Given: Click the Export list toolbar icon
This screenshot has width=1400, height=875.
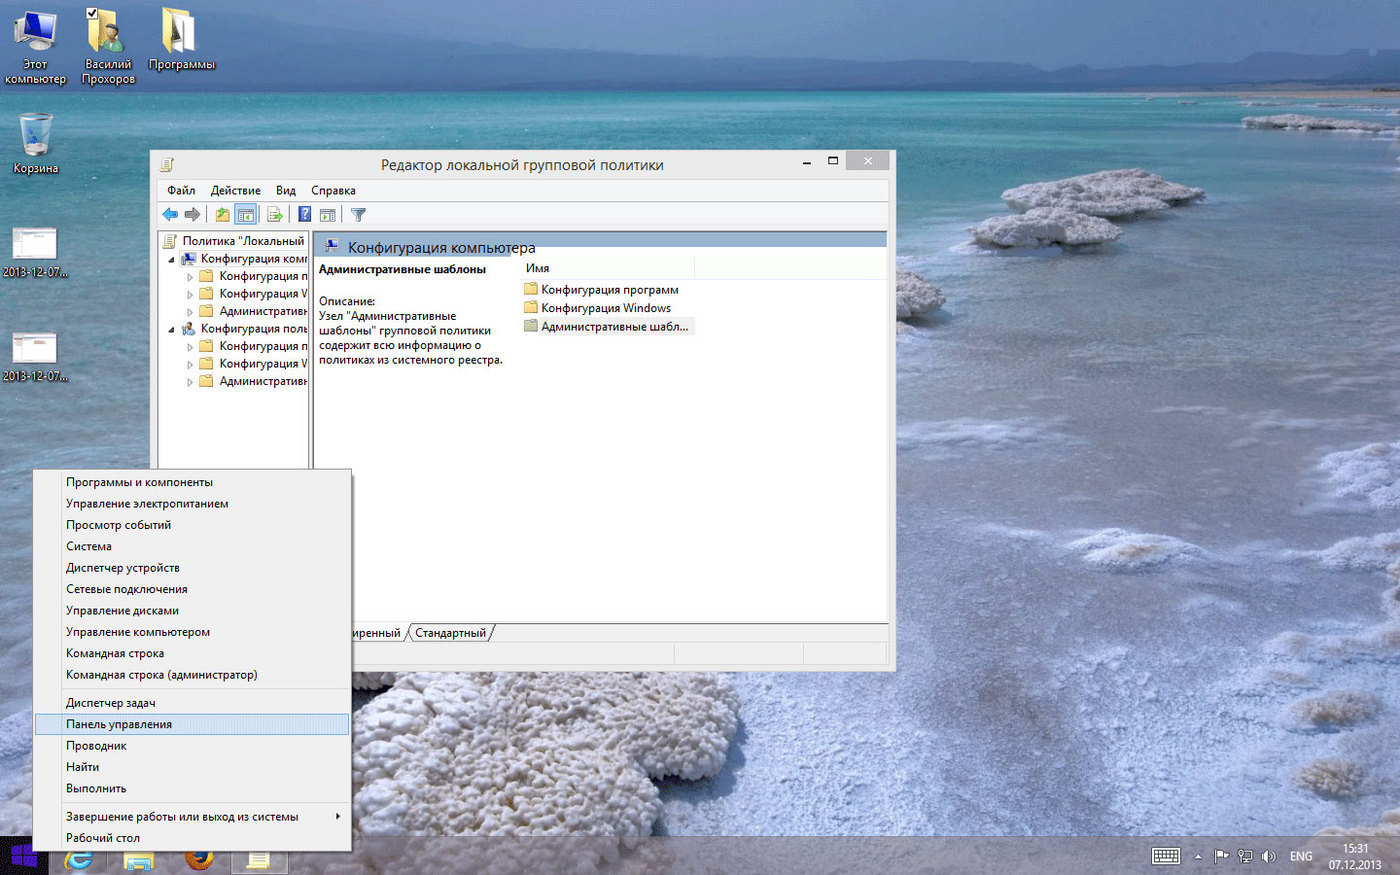Looking at the screenshot, I should pos(274,215).
